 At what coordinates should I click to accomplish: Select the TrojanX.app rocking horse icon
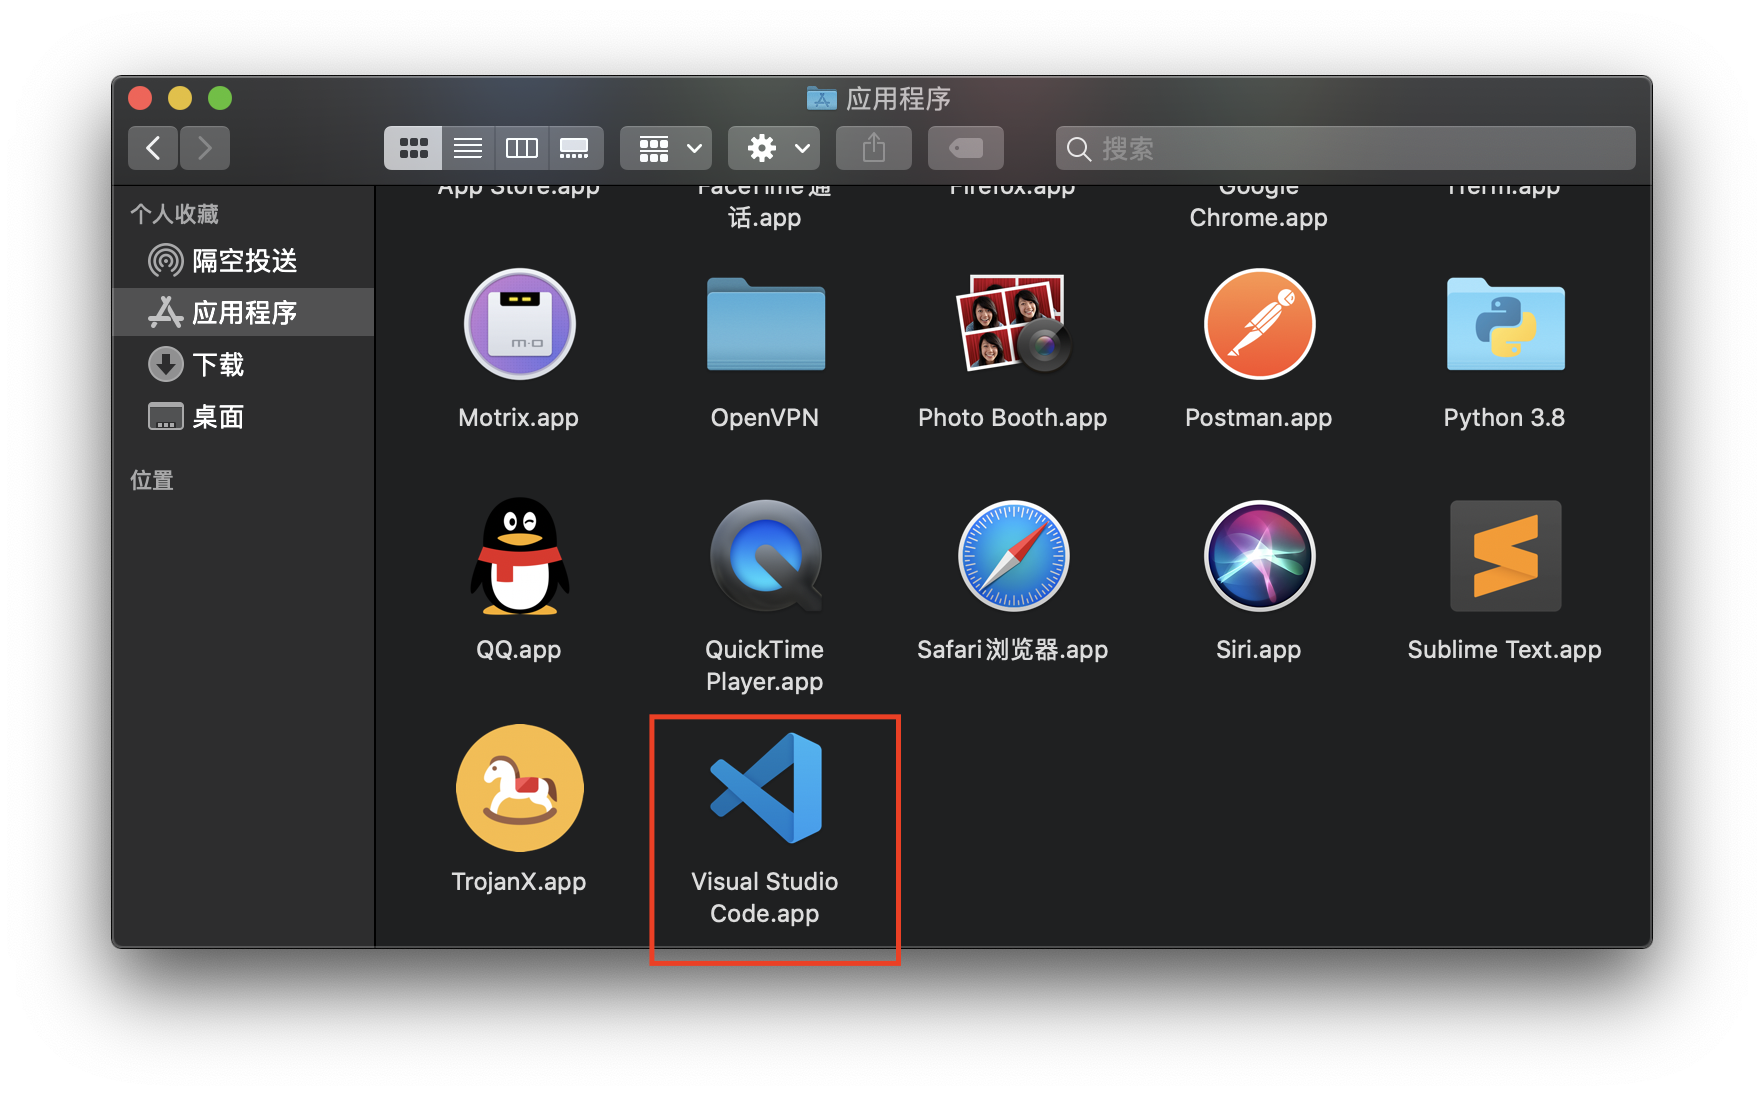pos(519,788)
